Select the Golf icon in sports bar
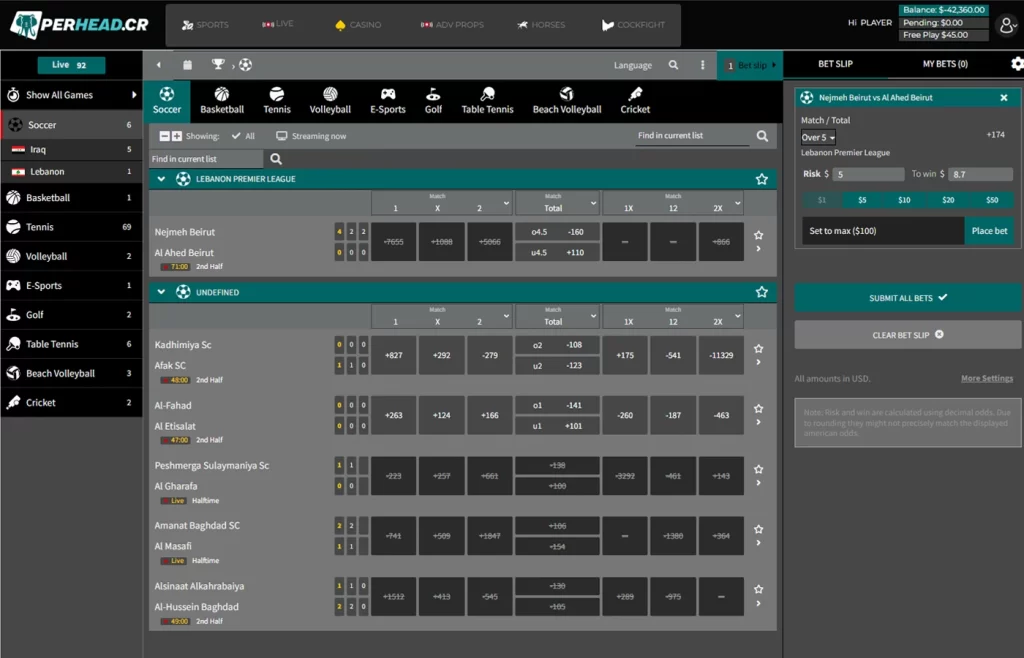This screenshot has height=658, width=1024. tap(433, 100)
